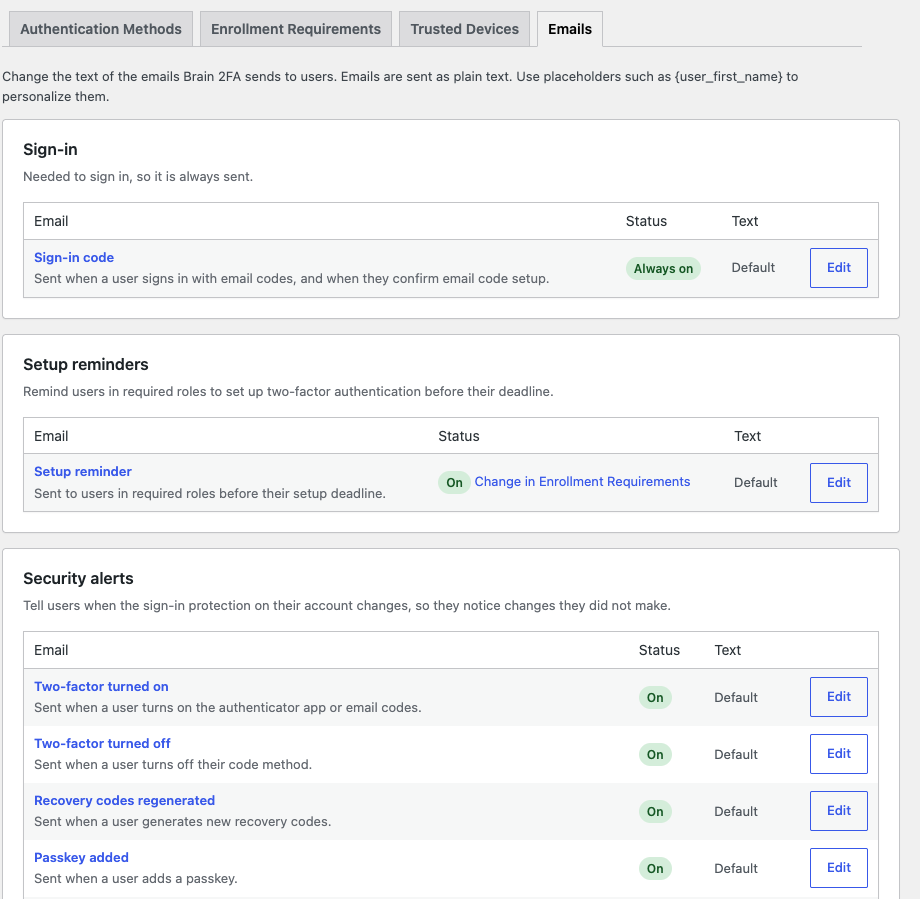Click the Setup reminders section heading
Image resolution: width=920 pixels, height=899 pixels.
(86, 364)
